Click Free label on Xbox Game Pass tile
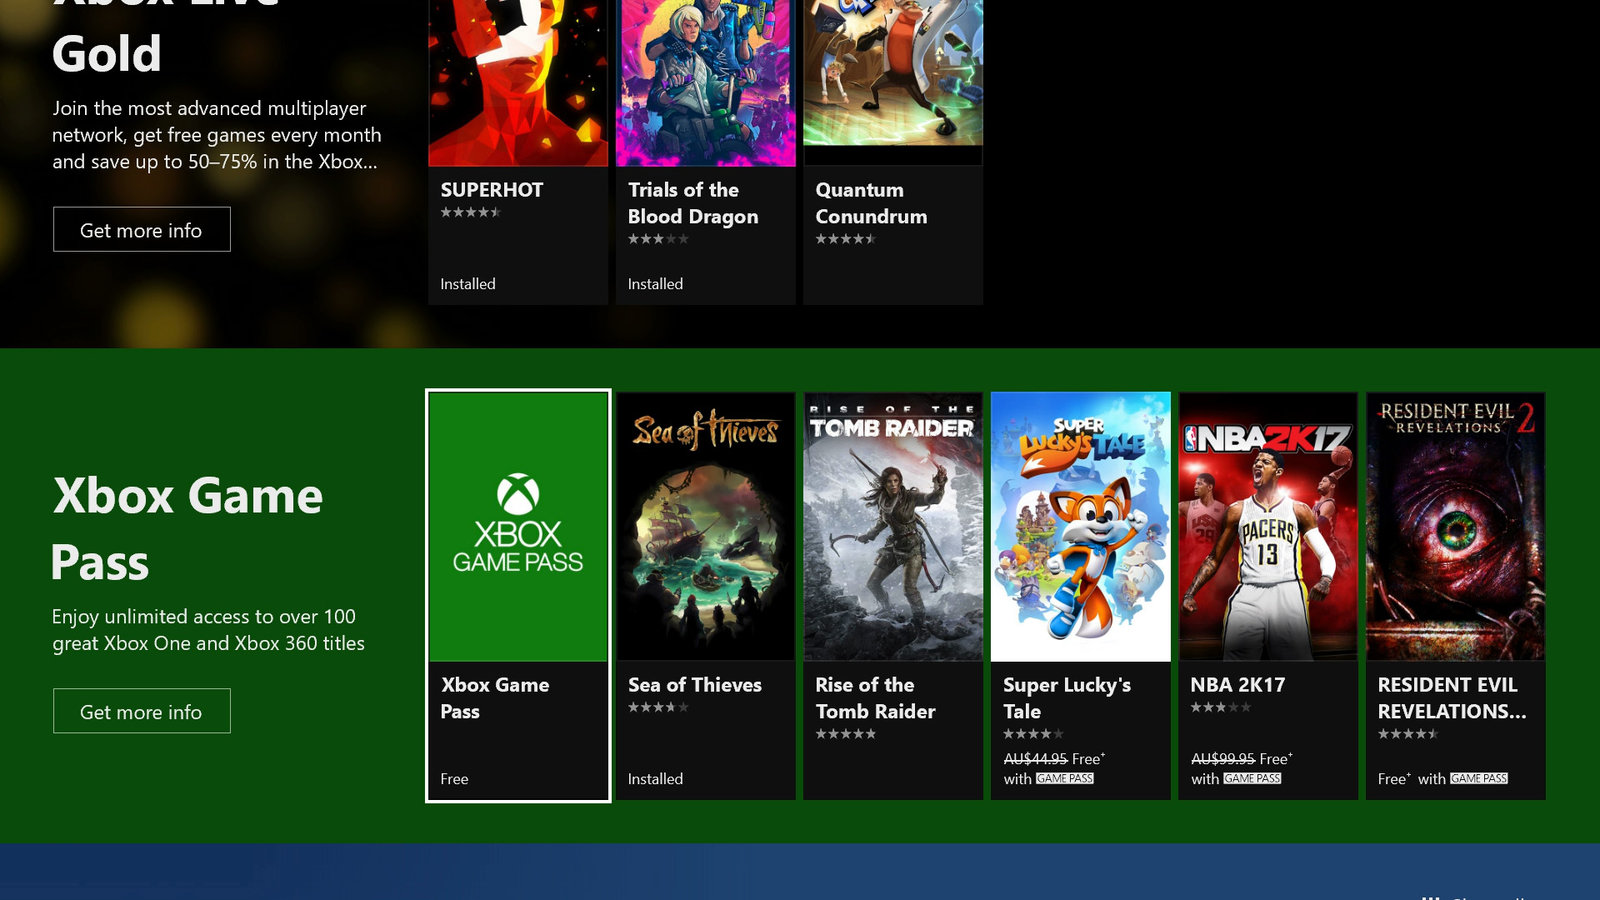The image size is (1600, 900). [x=454, y=779]
